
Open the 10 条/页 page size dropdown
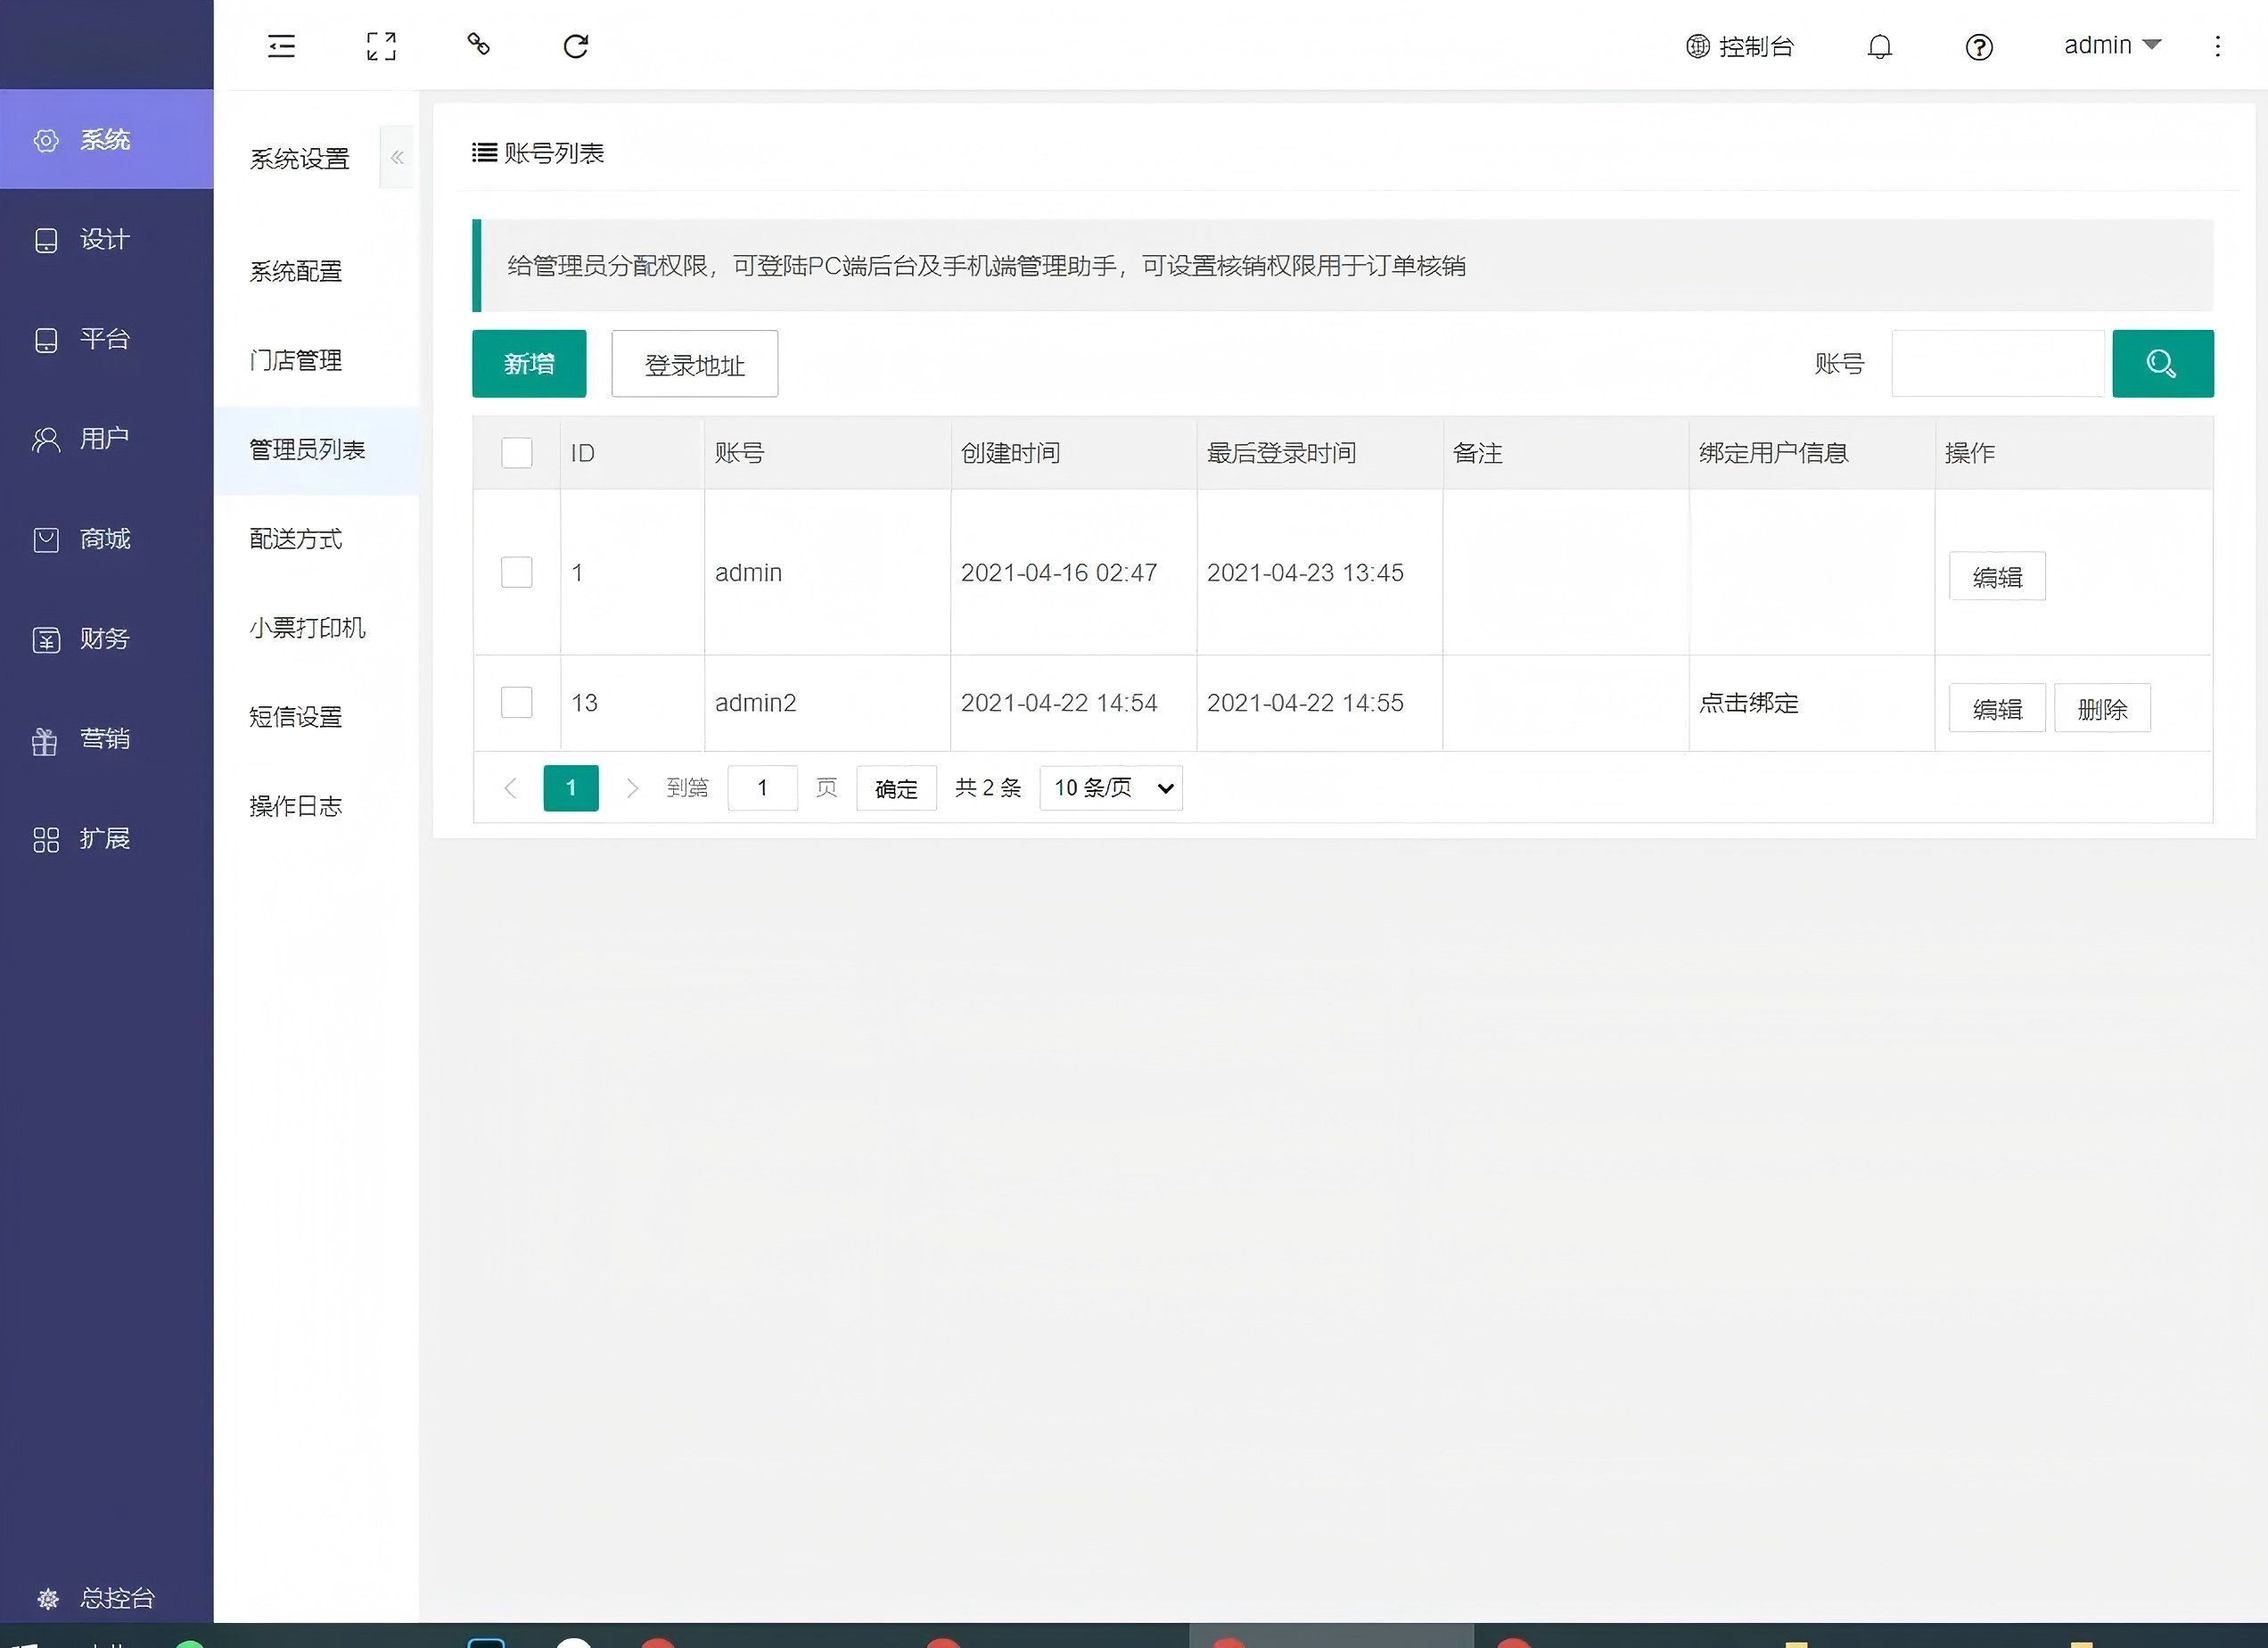pos(1111,788)
